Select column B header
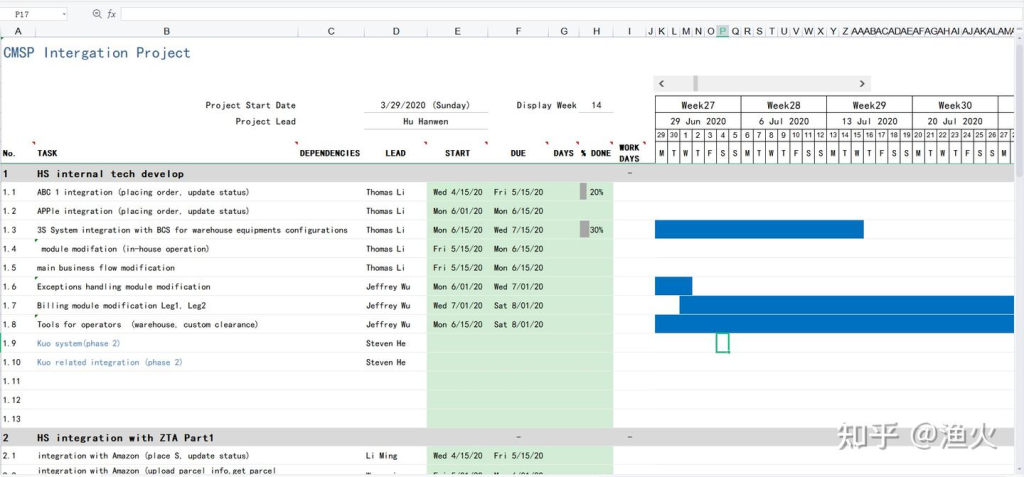1024x477 pixels. [166, 31]
